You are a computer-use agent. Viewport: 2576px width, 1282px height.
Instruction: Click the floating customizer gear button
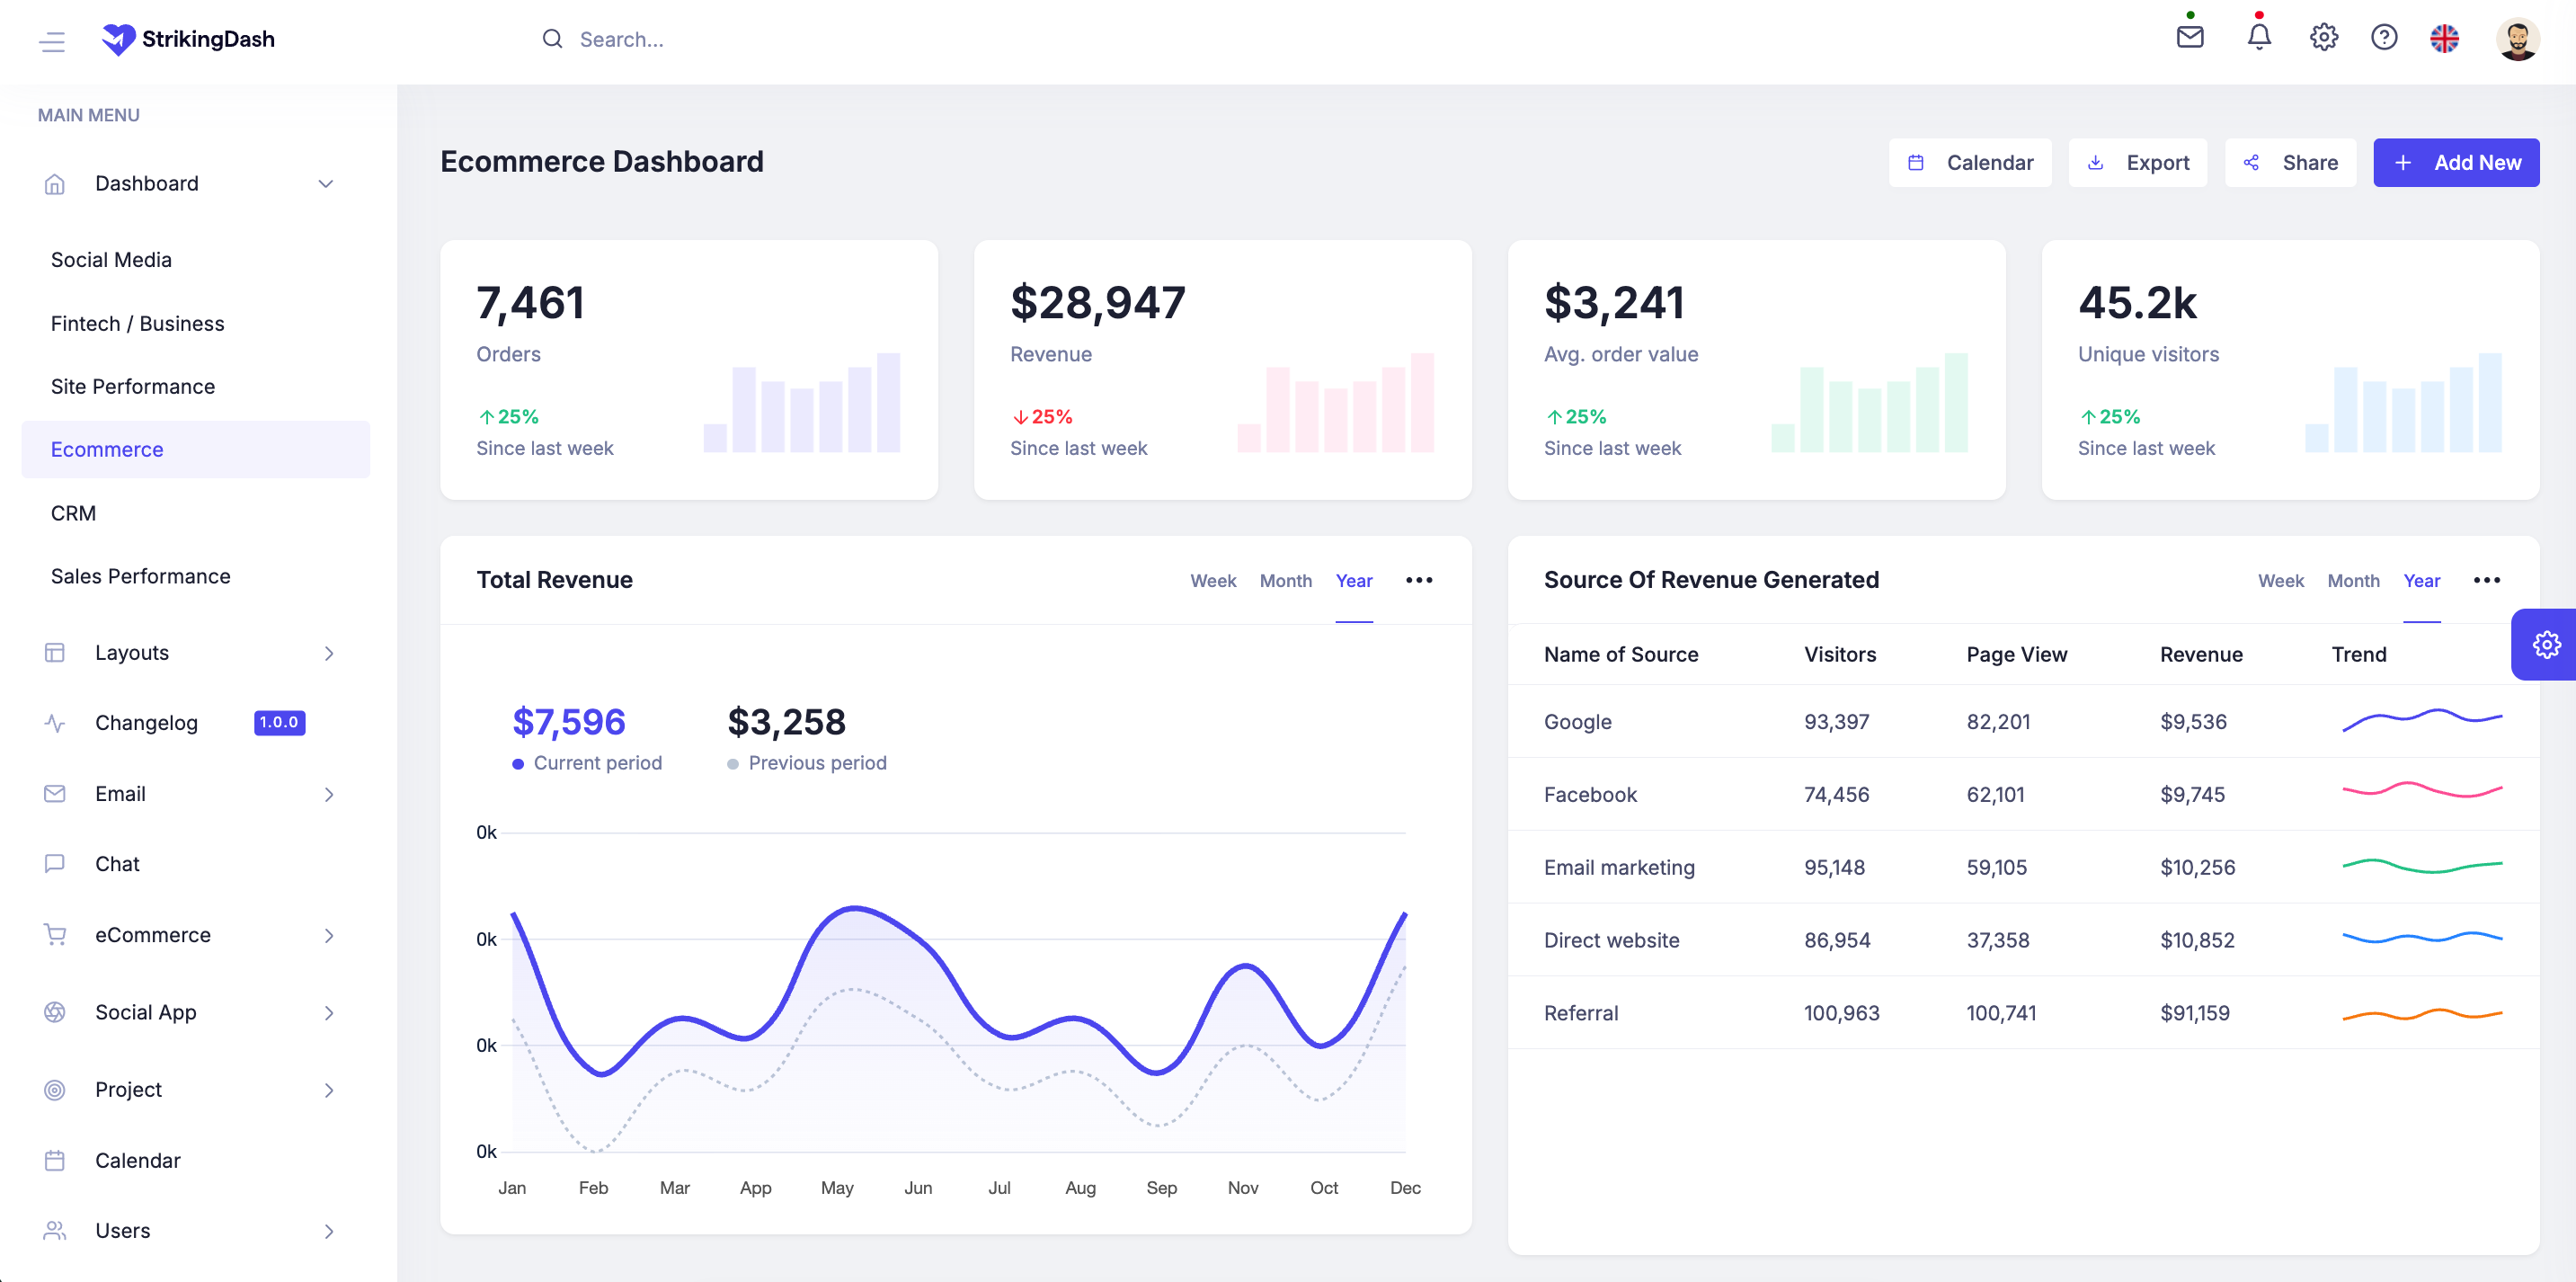2546,644
